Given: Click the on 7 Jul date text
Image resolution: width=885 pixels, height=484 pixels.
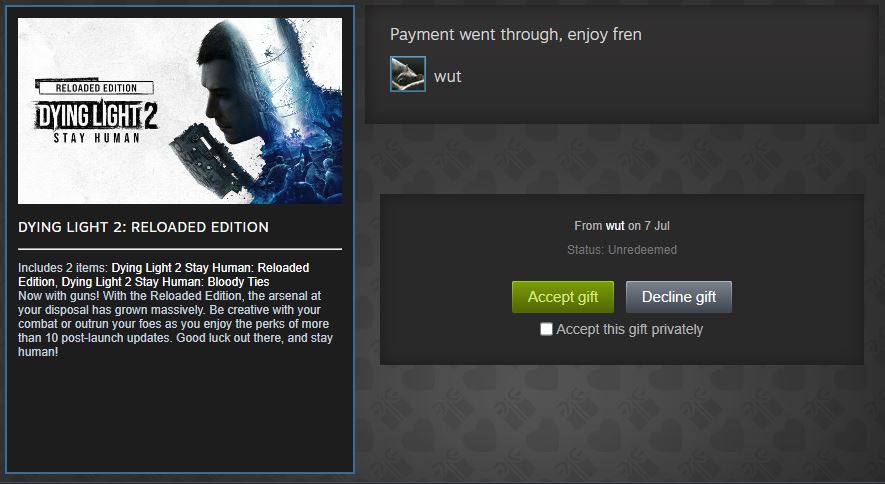Looking at the screenshot, I should click(649, 226).
